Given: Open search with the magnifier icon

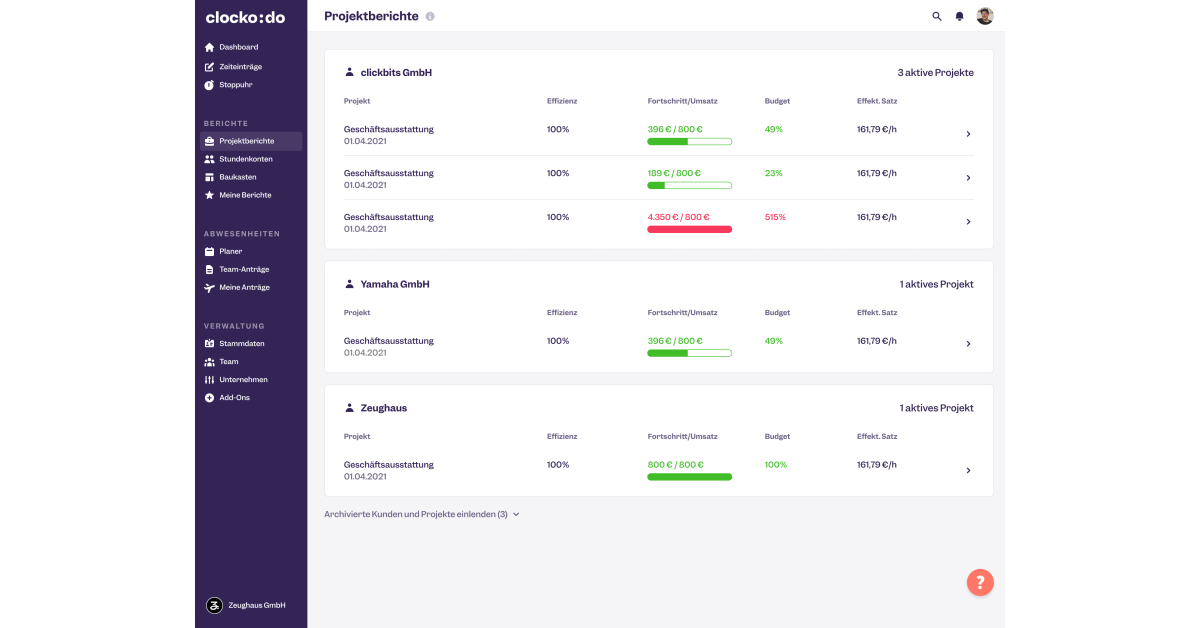Looking at the screenshot, I should pos(937,16).
